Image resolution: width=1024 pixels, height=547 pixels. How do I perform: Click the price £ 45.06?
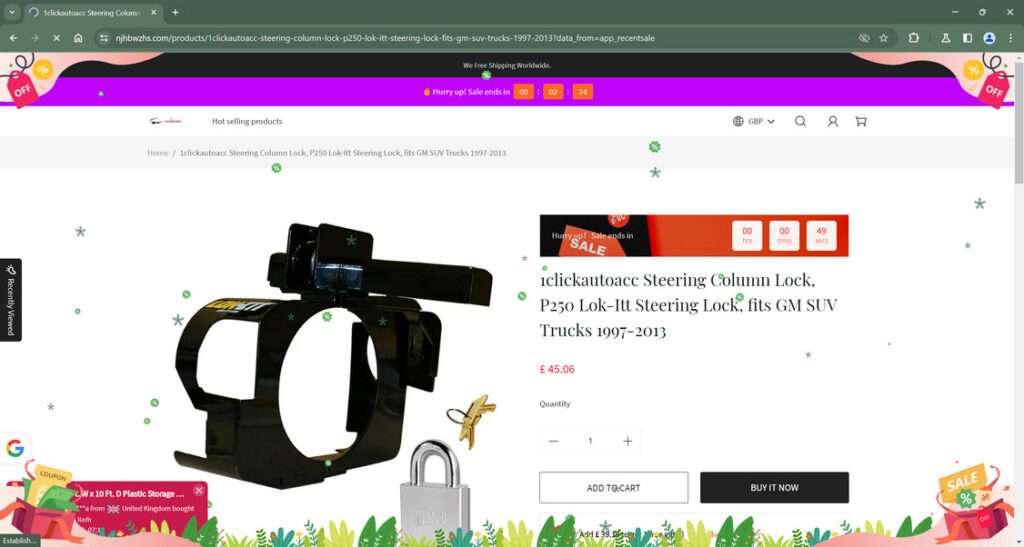coord(557,369)
